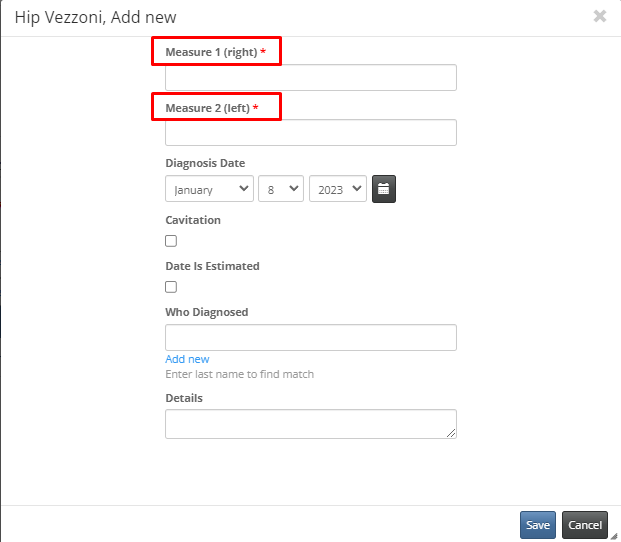The height and width of the screenshot is (542, 621).
Task: Click the Measure 2 (left) label
Action: (x=208, y=108)
